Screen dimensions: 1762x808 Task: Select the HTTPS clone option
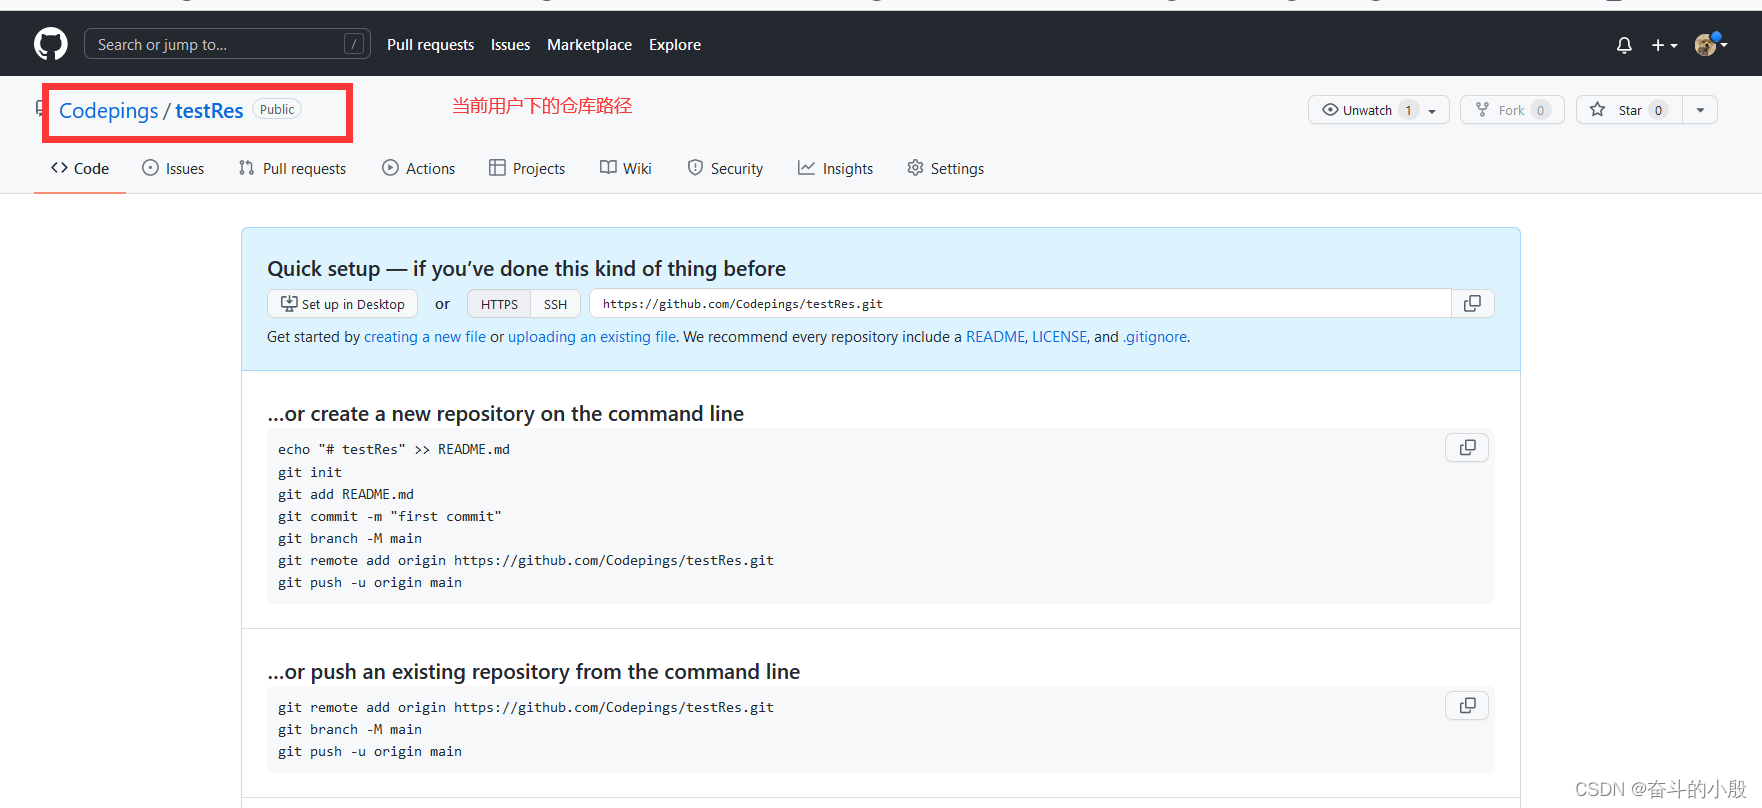(x=499, y=304)
